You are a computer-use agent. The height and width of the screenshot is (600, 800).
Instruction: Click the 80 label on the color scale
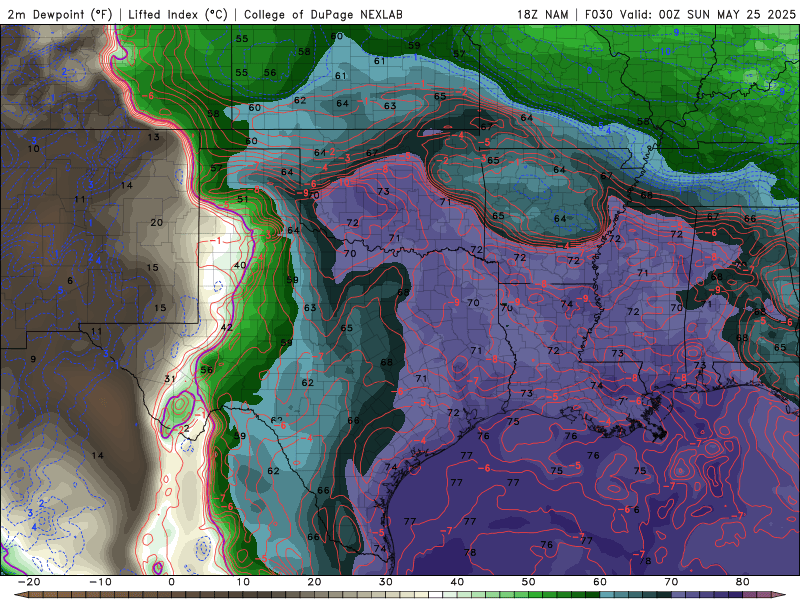pyautogui.click(x=743, y=582)
